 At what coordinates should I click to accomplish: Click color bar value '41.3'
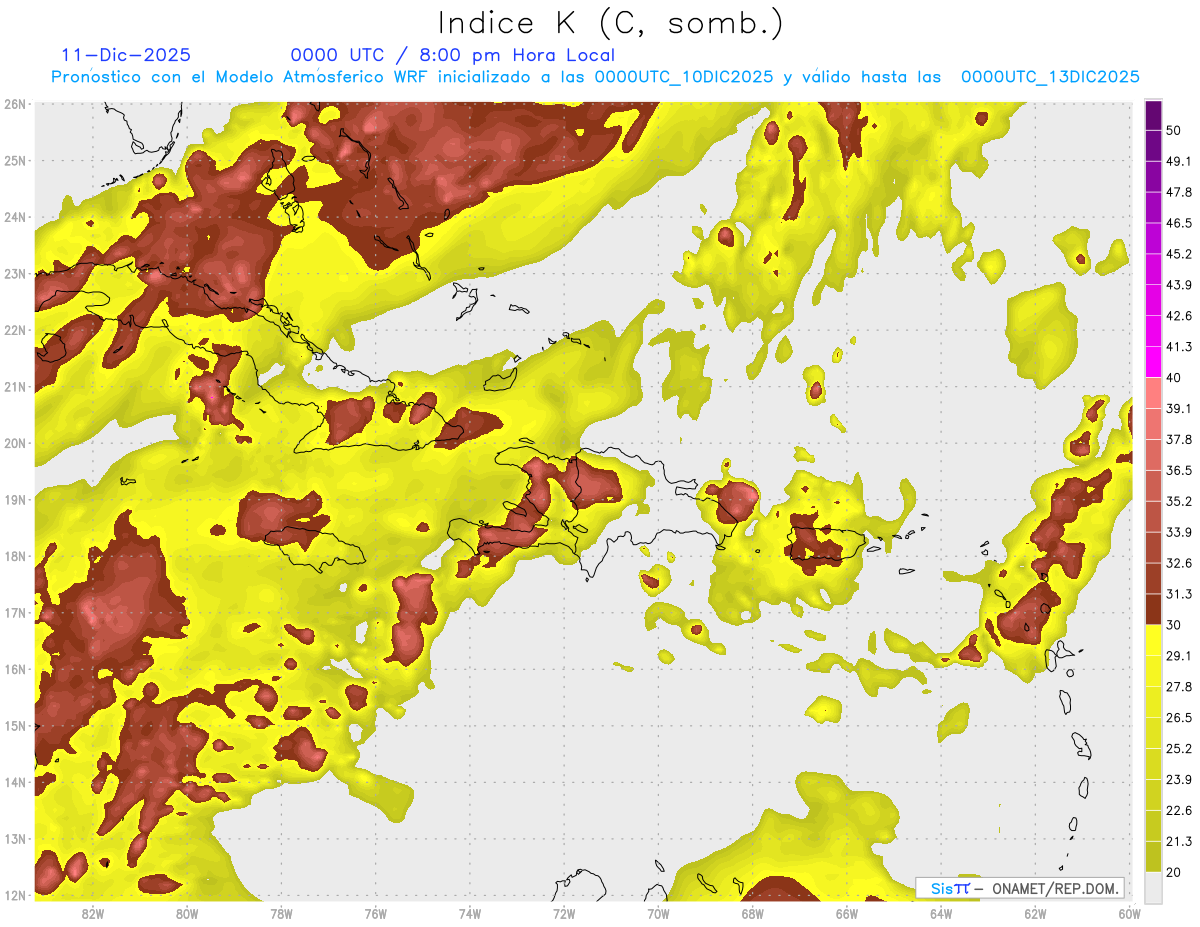(1178, 347)
